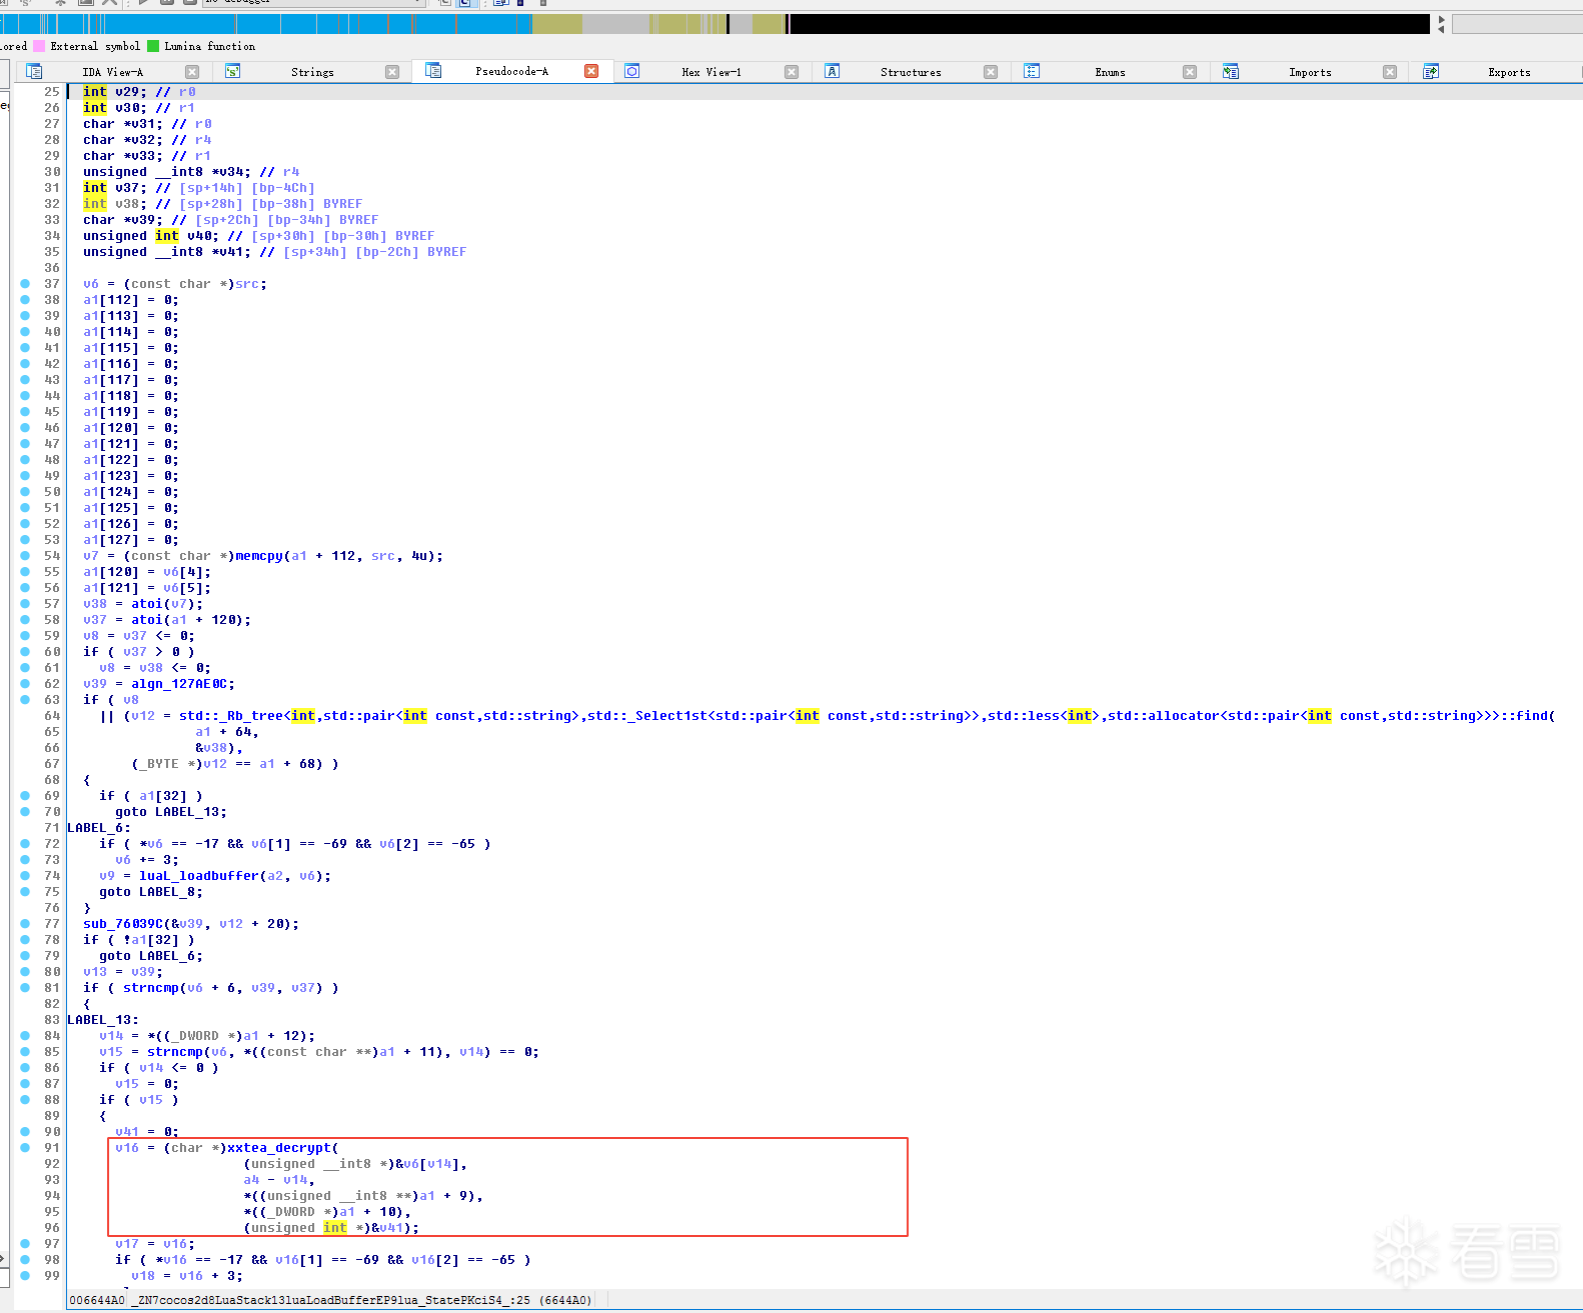Toggle breakpoint dot on line 63
Image resolution: width=1583 pixels, height=1313 pixels.
click(25, 700)
